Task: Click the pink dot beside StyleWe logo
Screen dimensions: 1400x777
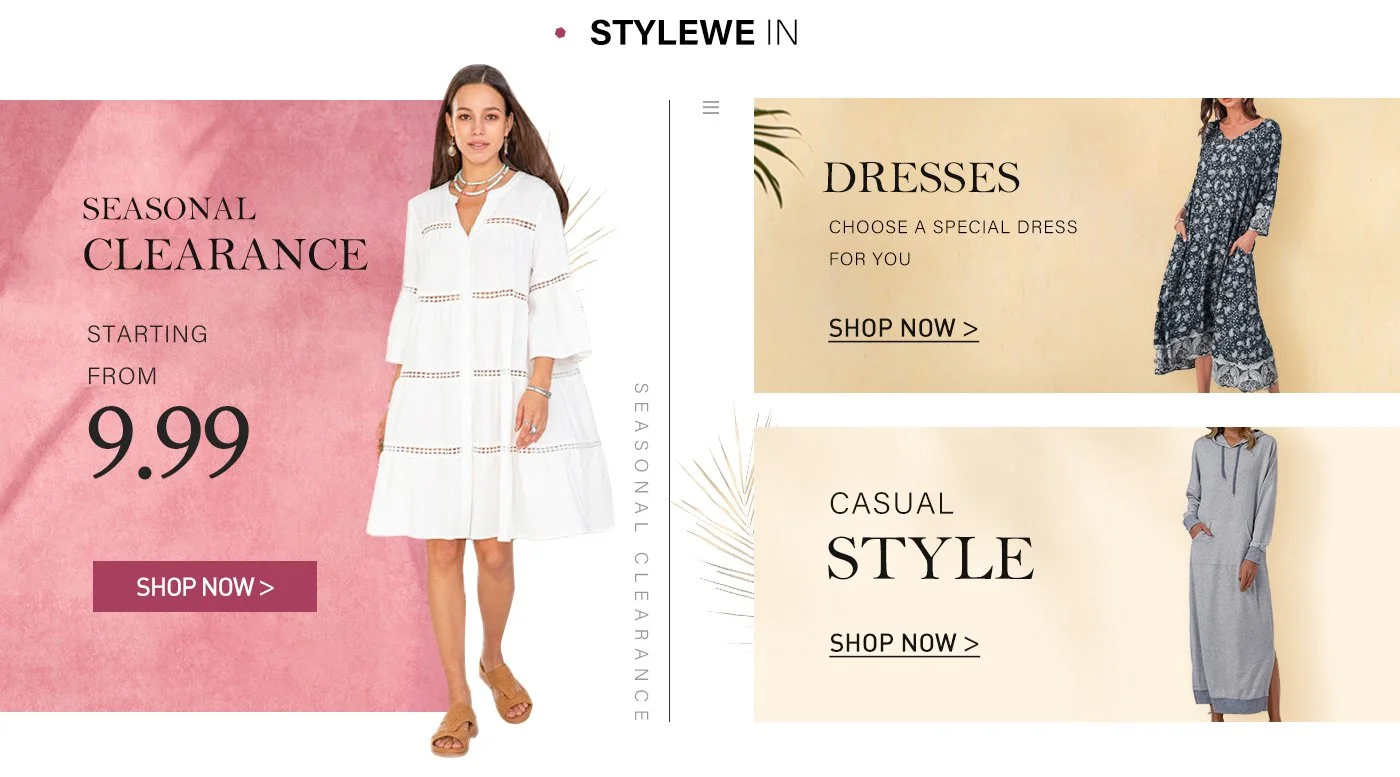Action: 561,32
